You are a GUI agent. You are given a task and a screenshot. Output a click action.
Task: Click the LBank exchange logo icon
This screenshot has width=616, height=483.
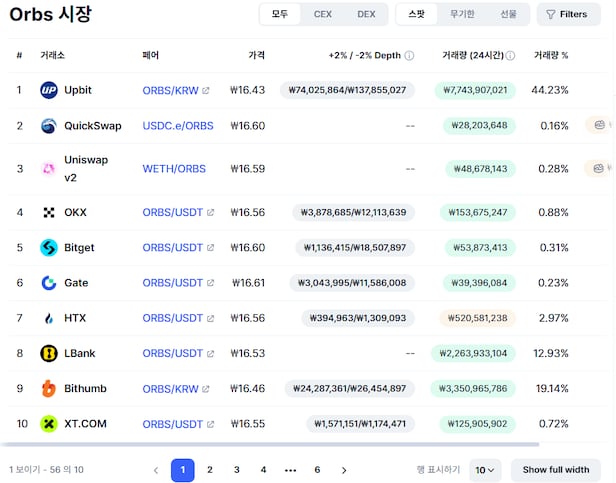[x=49, y=353]
